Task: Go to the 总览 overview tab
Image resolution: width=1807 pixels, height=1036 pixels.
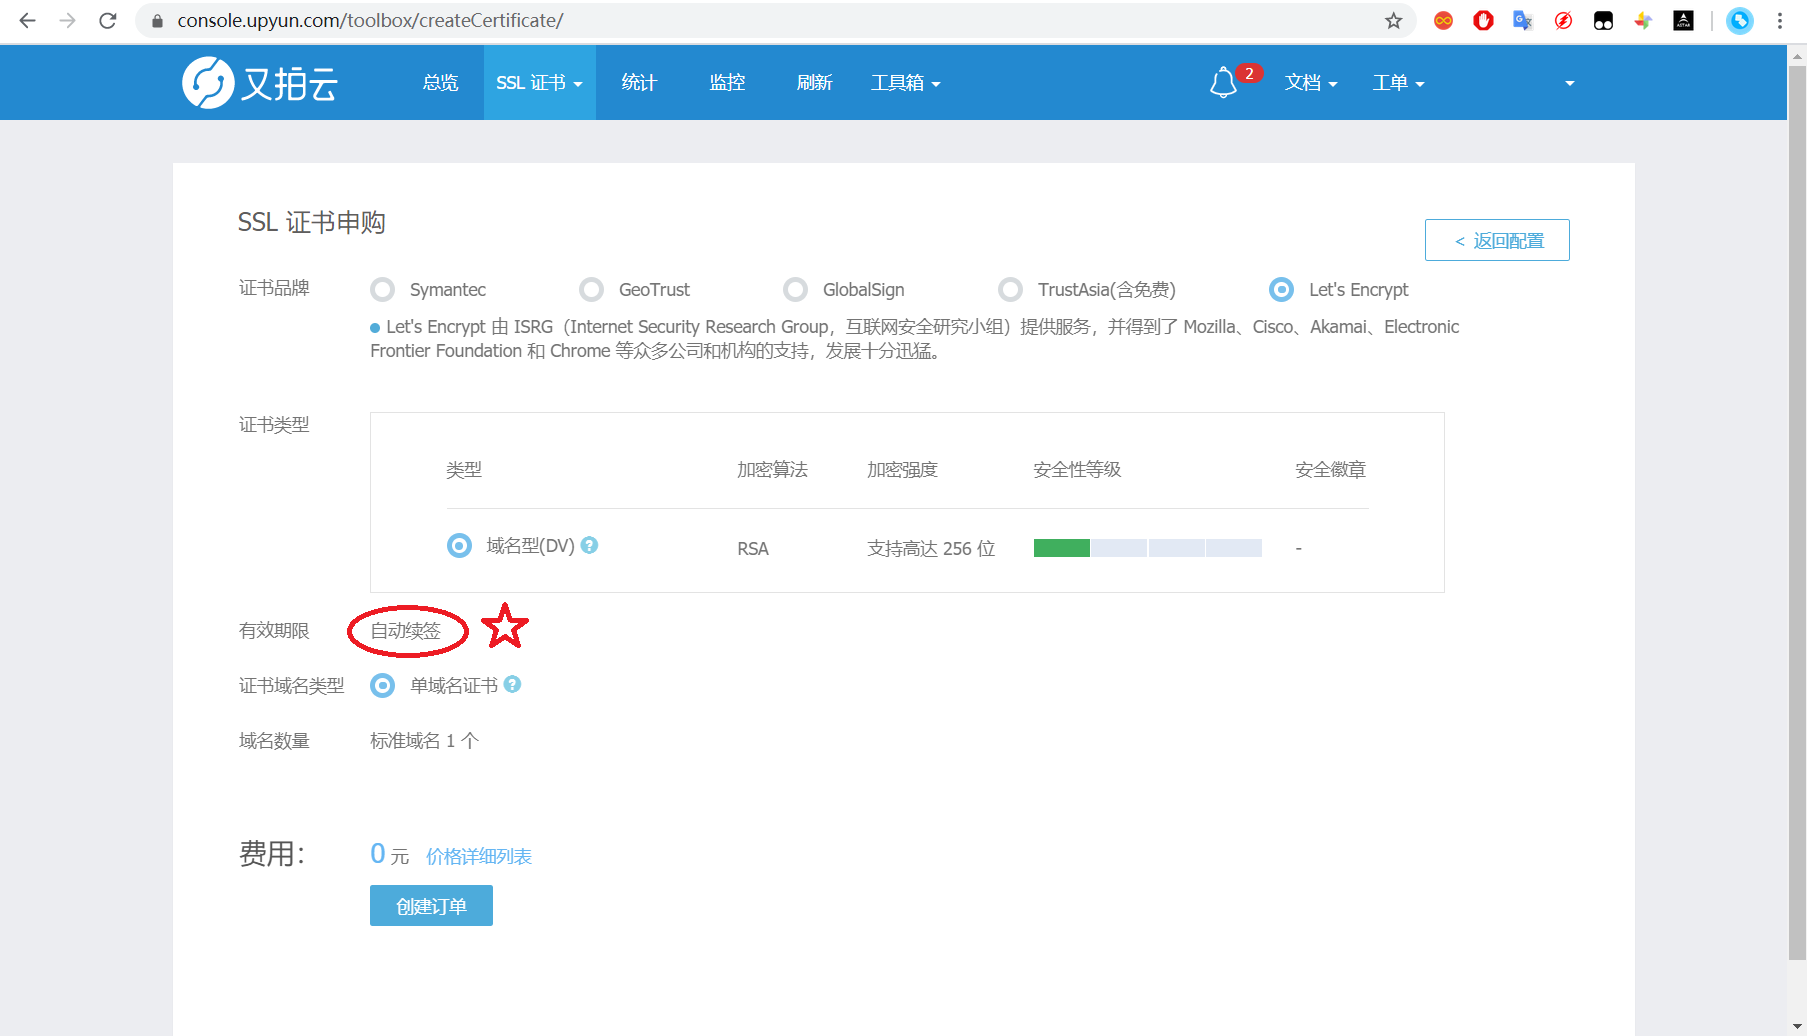Action: pyautogui.click(x=440, y=83)
